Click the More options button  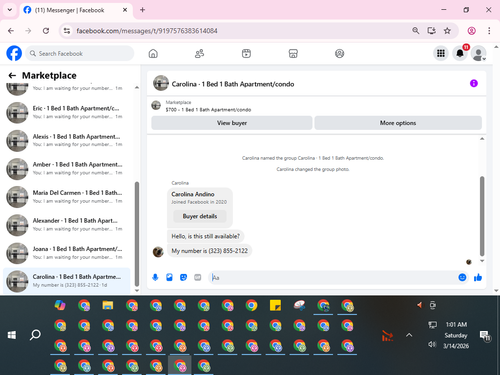pyautogui.click(x=398, y=123)
